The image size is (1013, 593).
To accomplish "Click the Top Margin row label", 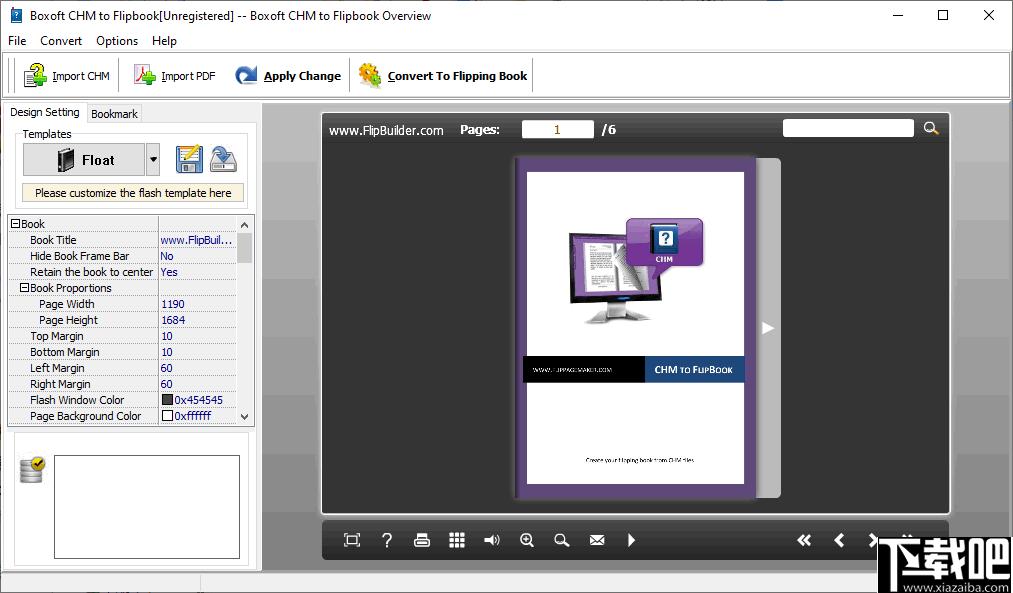I will point(57,336).
